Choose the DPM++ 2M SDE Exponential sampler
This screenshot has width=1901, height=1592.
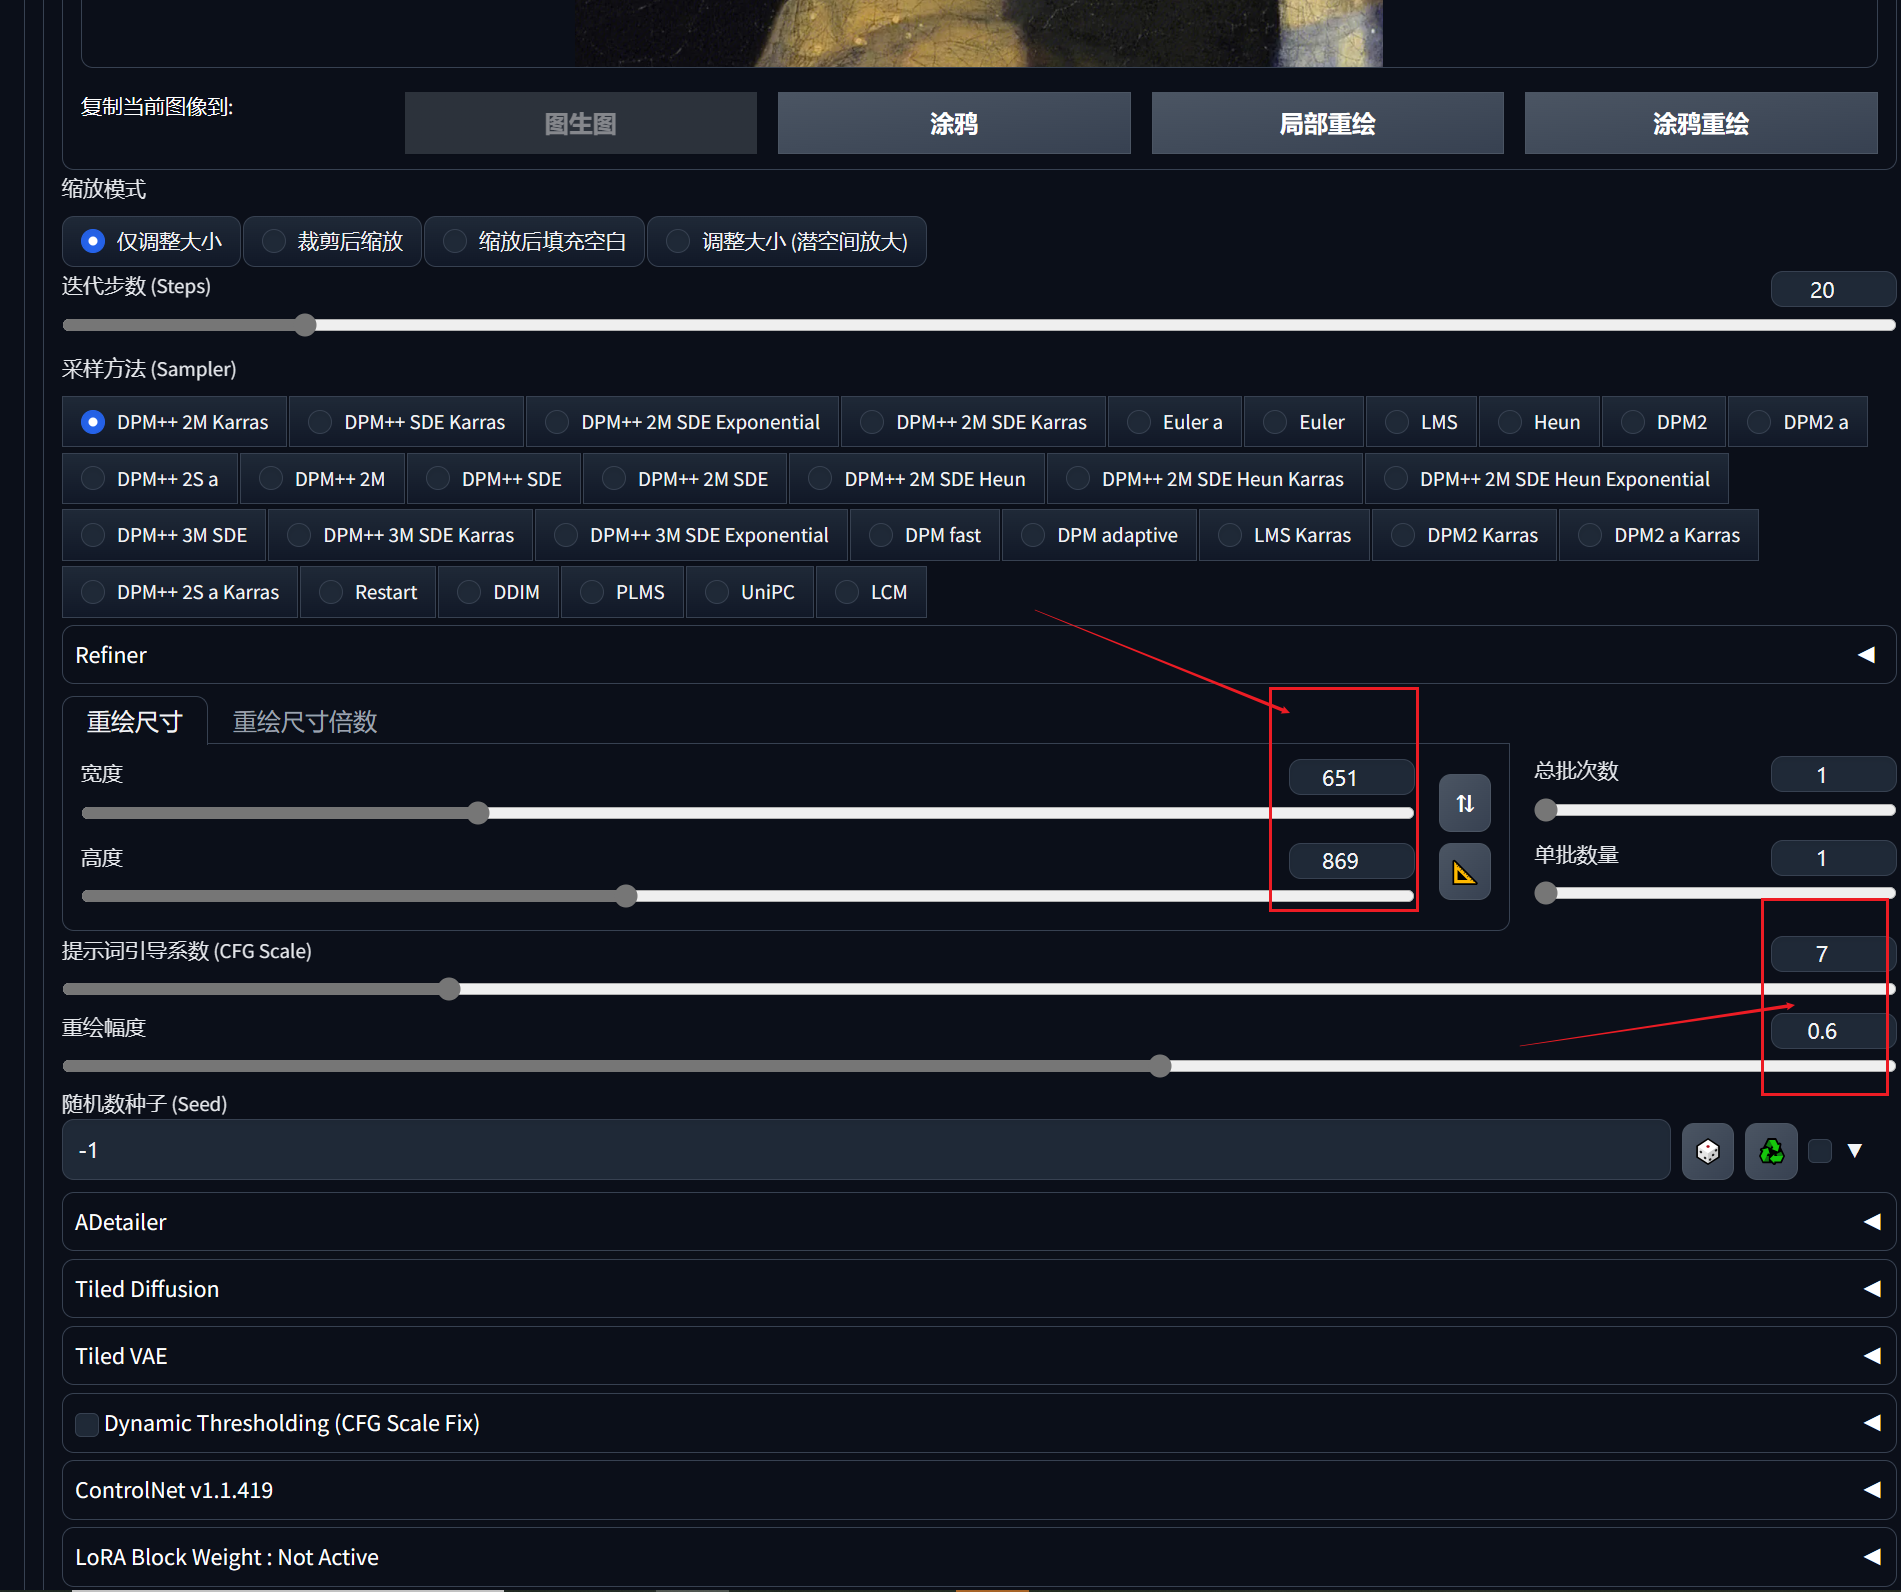(x=683, y=422)
